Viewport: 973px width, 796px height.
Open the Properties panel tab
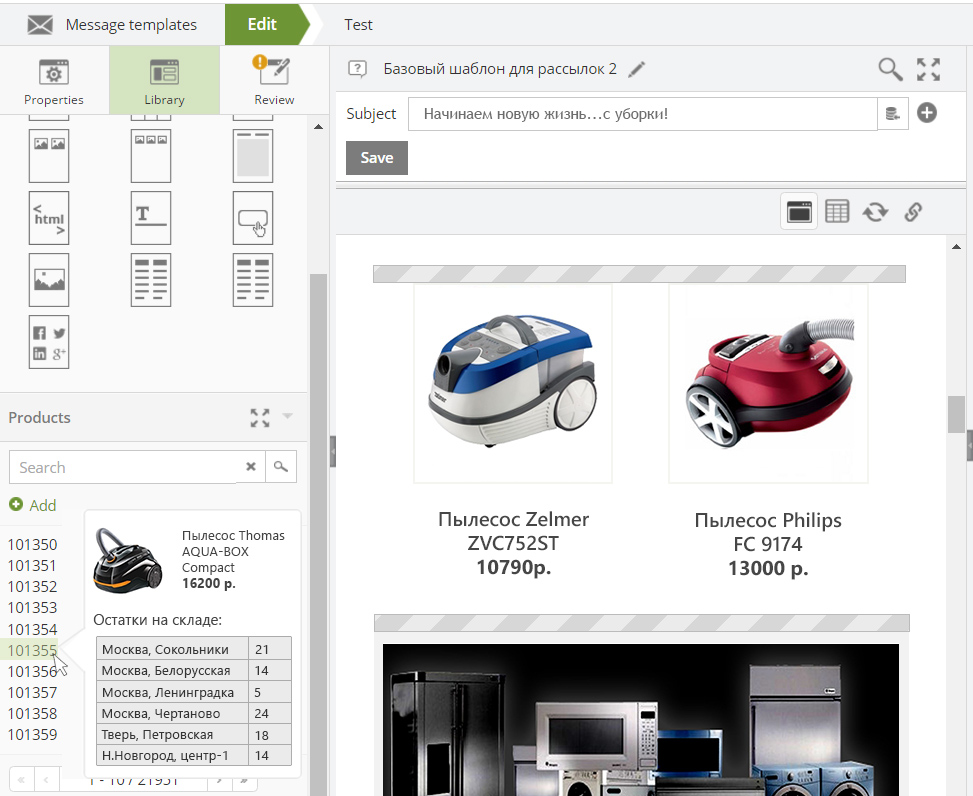click(54, 81)
